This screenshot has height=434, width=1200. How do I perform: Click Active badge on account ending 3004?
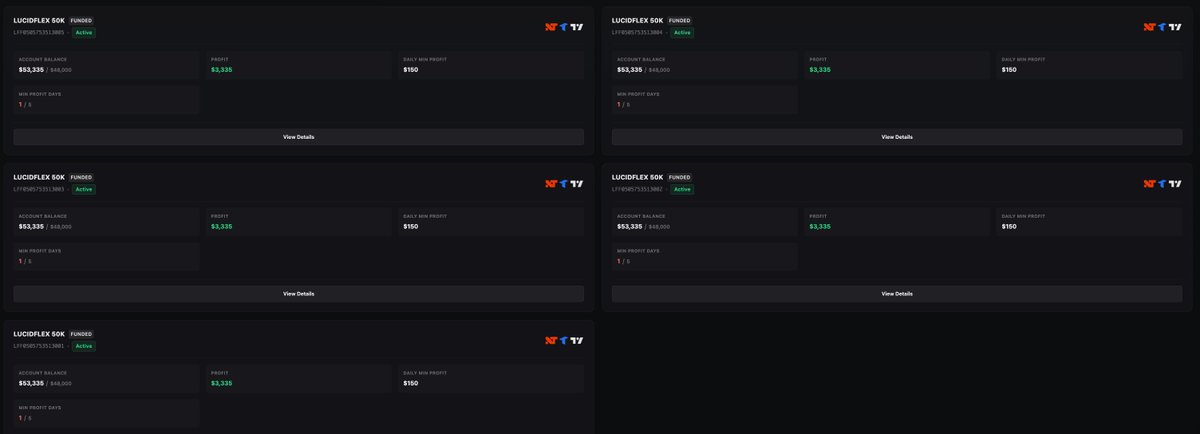pos(682,32)
